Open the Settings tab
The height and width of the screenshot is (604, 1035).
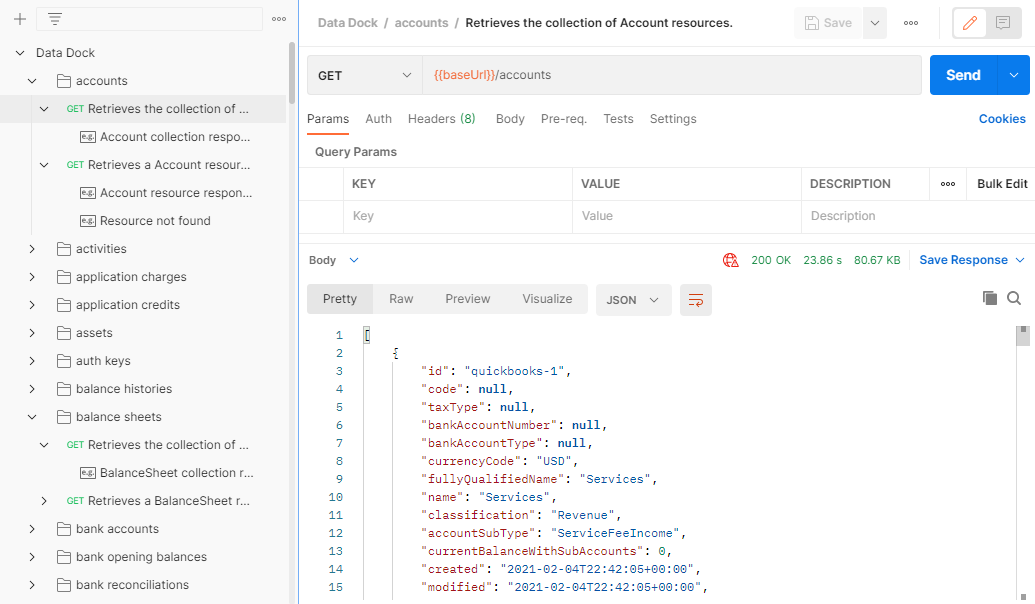point(673,119)
